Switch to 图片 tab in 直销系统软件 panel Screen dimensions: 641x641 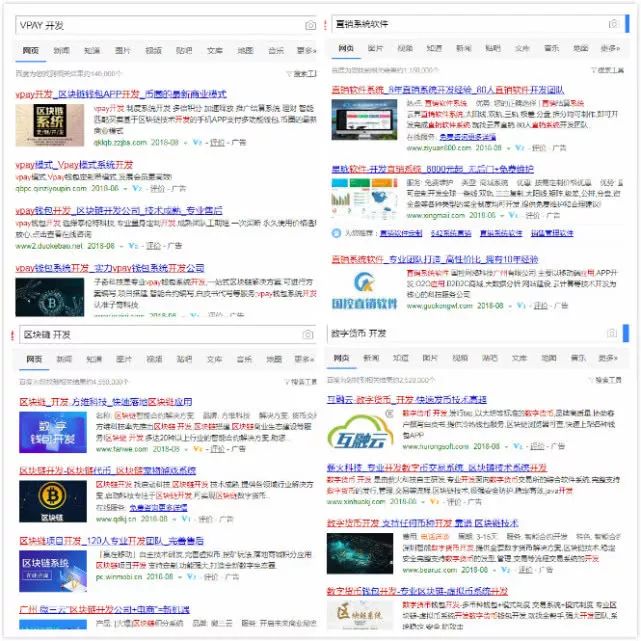click(x=375, y=48)
